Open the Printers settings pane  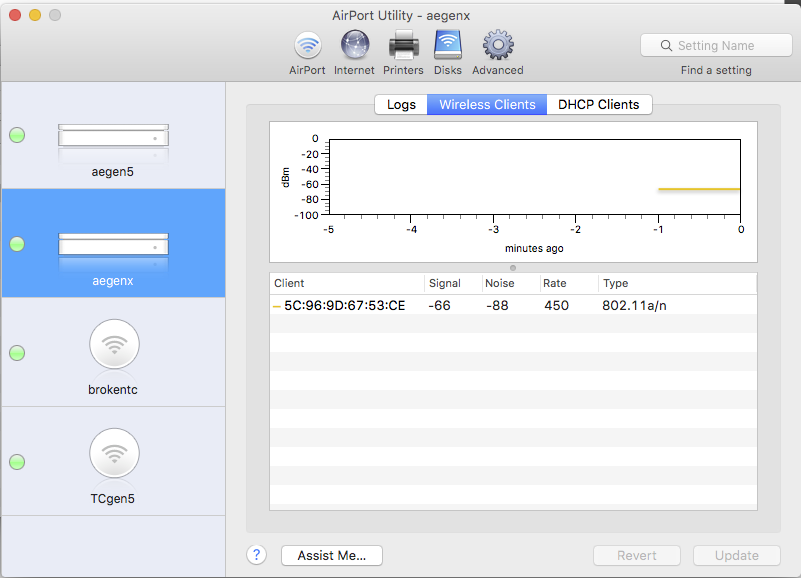(403, 53)
